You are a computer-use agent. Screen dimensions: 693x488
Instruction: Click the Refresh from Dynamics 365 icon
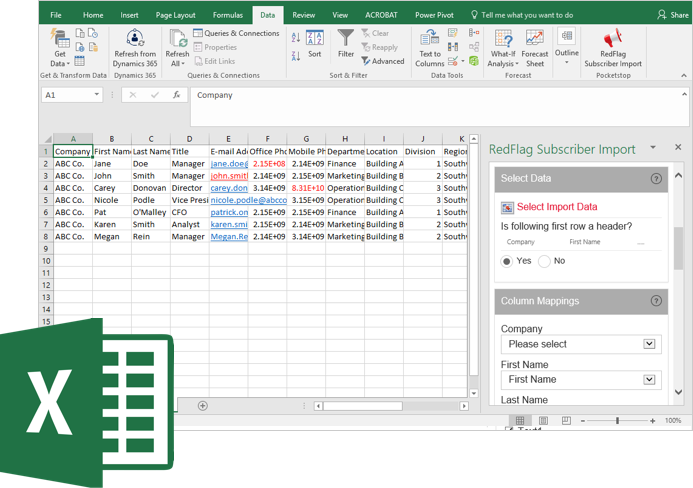coord(135,40)
